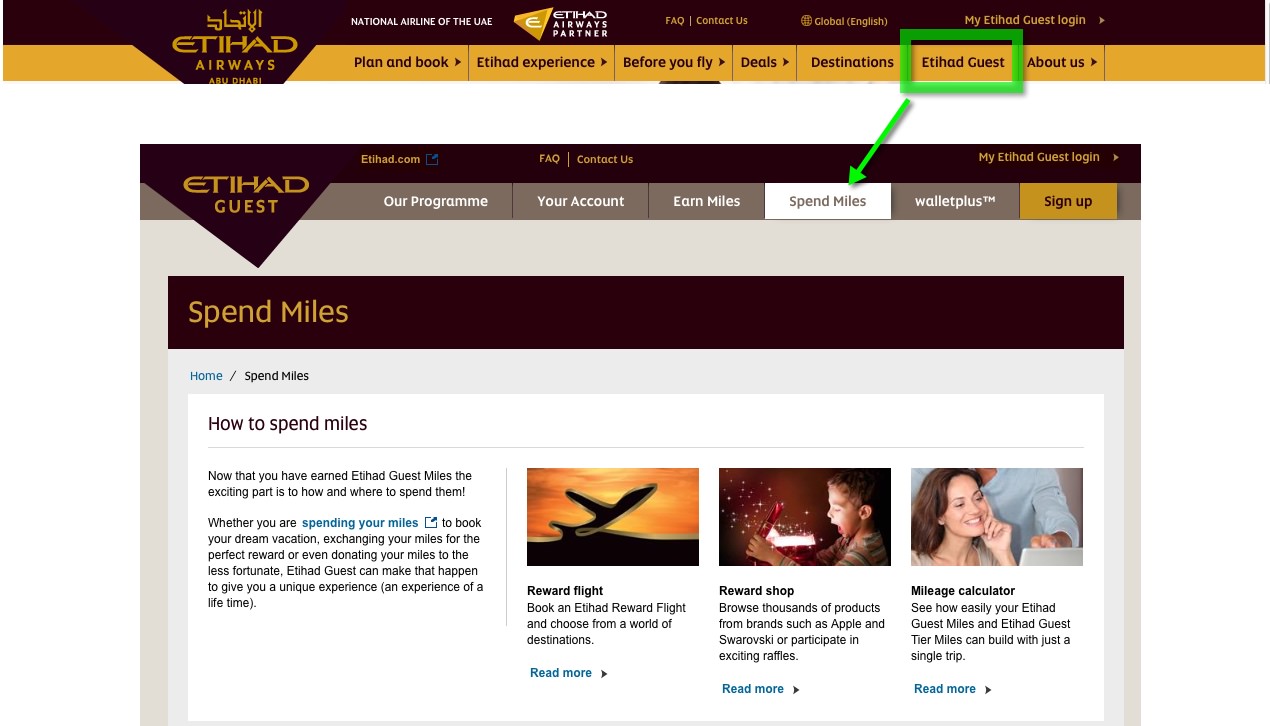Click the arrow beside lower My Etihad Guest login
1270x726 pixels.
click(x=1116, y=157)
